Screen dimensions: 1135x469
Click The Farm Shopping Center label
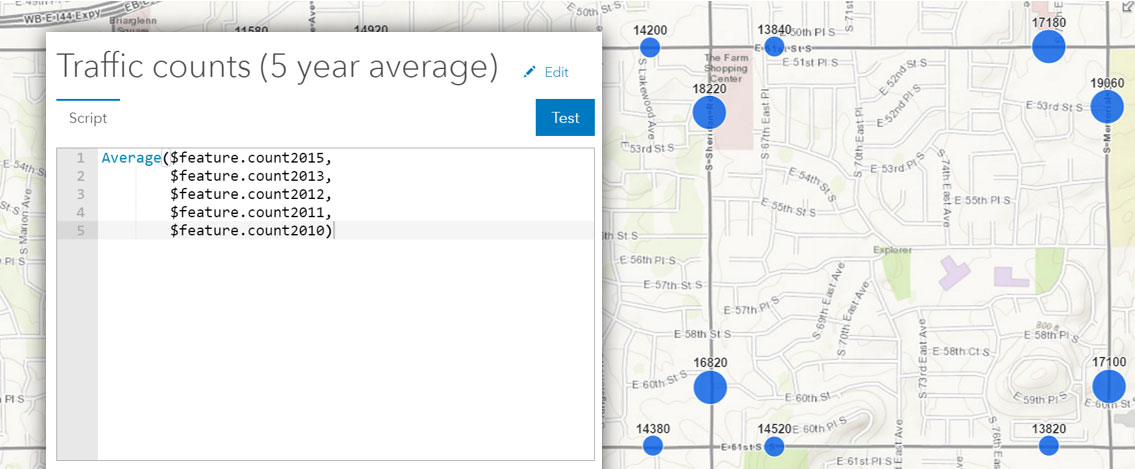725,68
